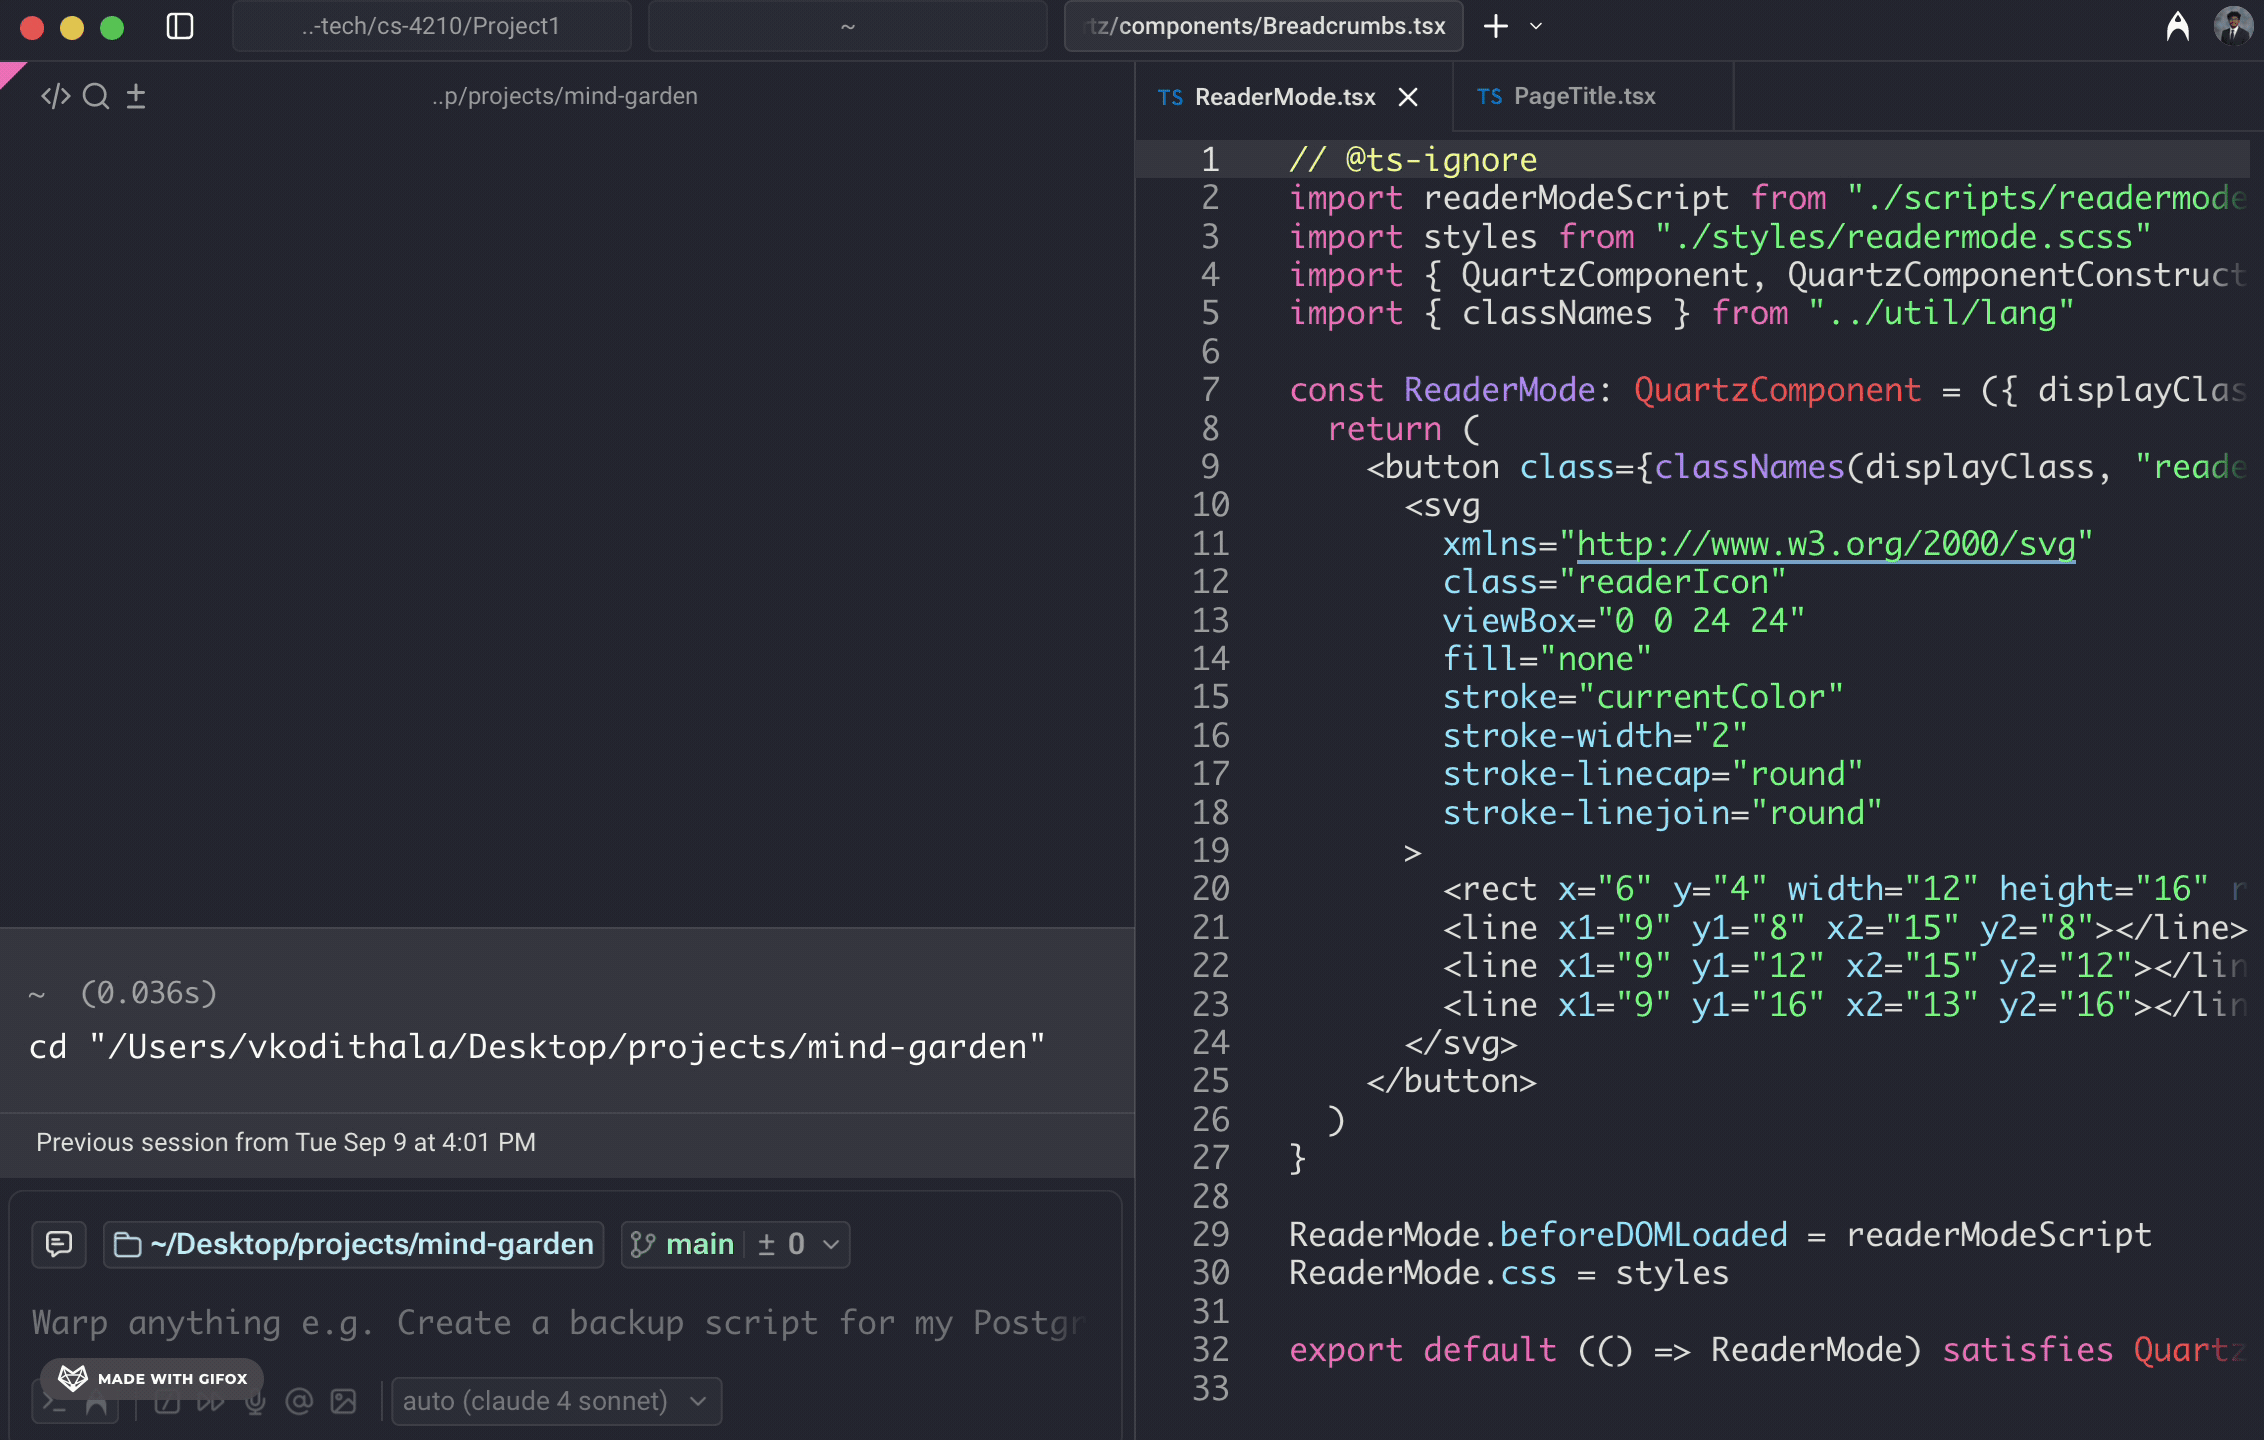Screen dimensions: 2264x1440
Task: Select the cs-4210/Project1 terminal tab
Action: point(431,26)
